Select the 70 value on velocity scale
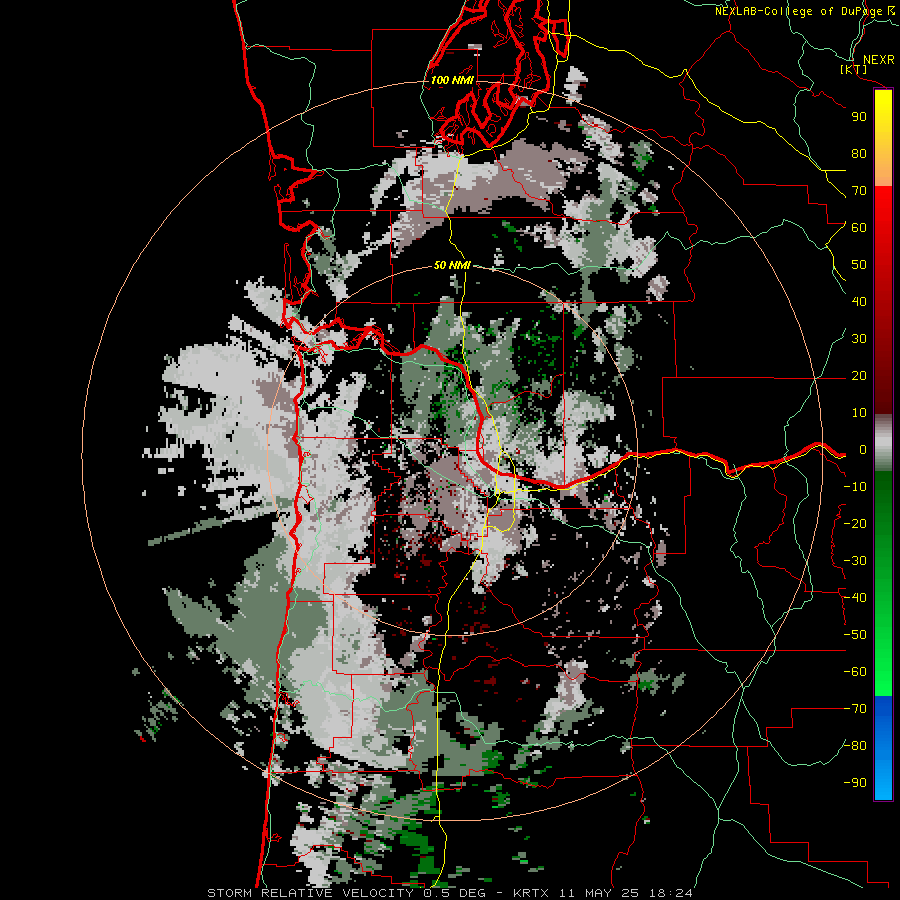 pos(859,191)
